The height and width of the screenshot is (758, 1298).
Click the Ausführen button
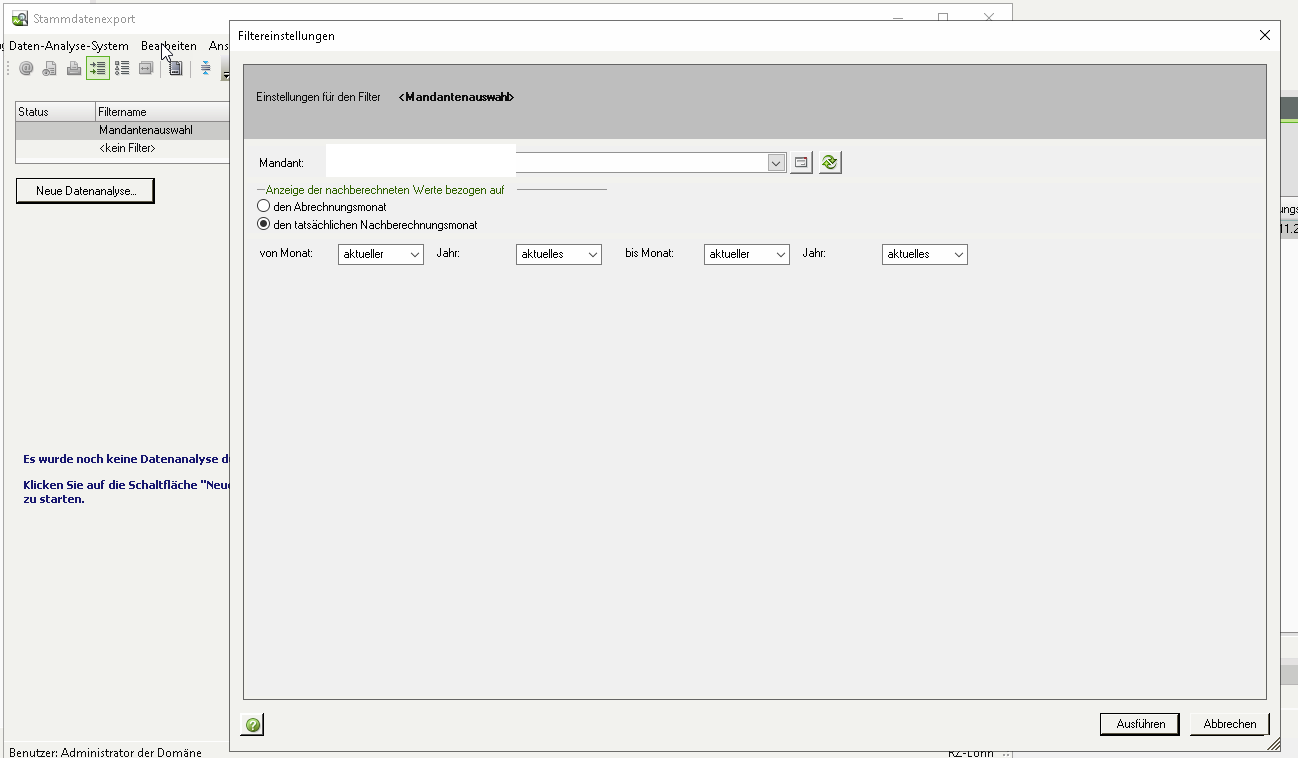tap(1139, 724)
